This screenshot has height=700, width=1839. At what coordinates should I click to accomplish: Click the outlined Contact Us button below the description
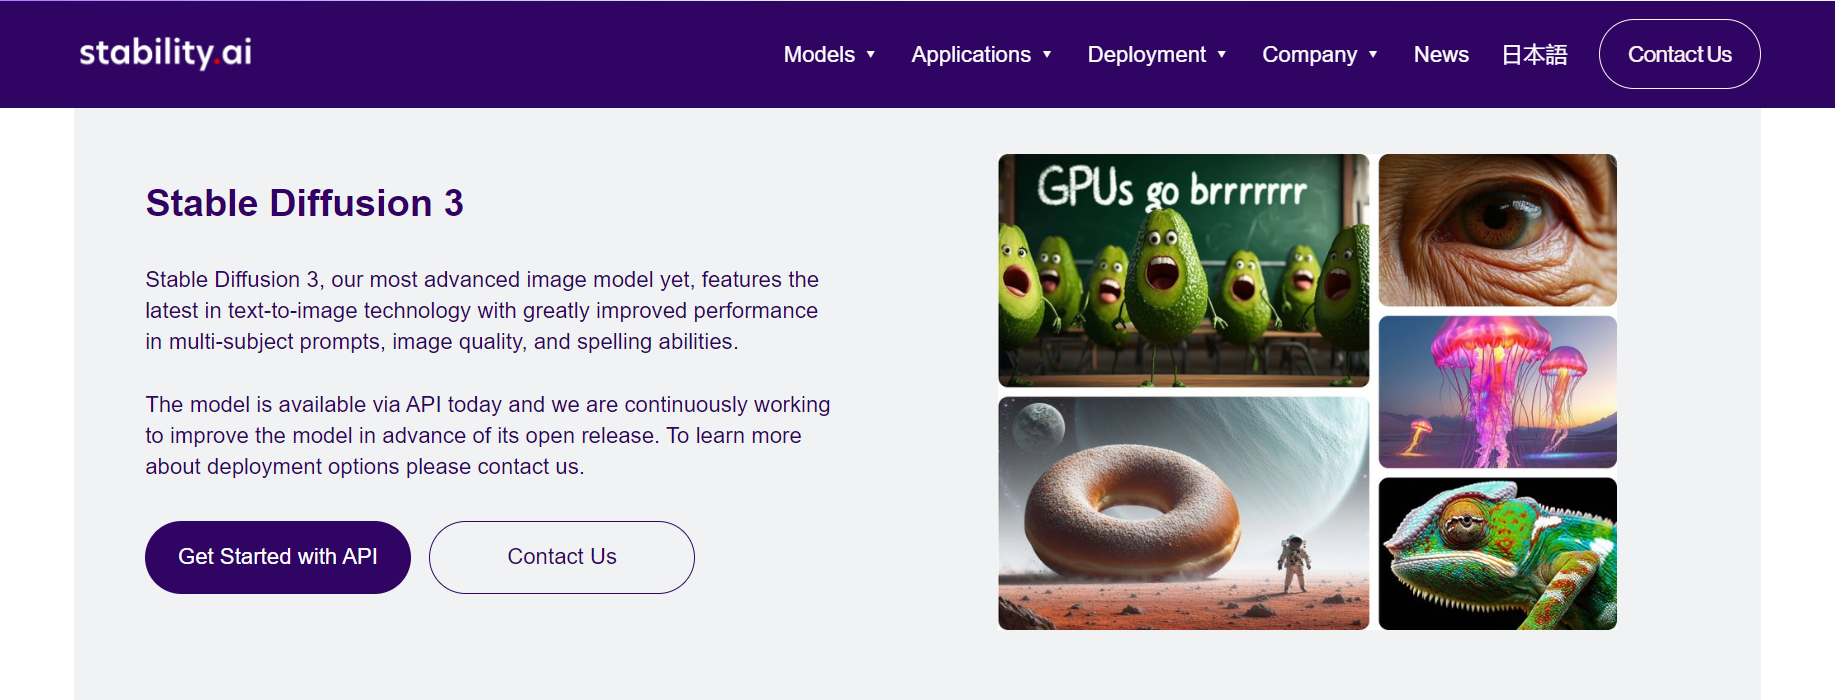click(561, 557)
